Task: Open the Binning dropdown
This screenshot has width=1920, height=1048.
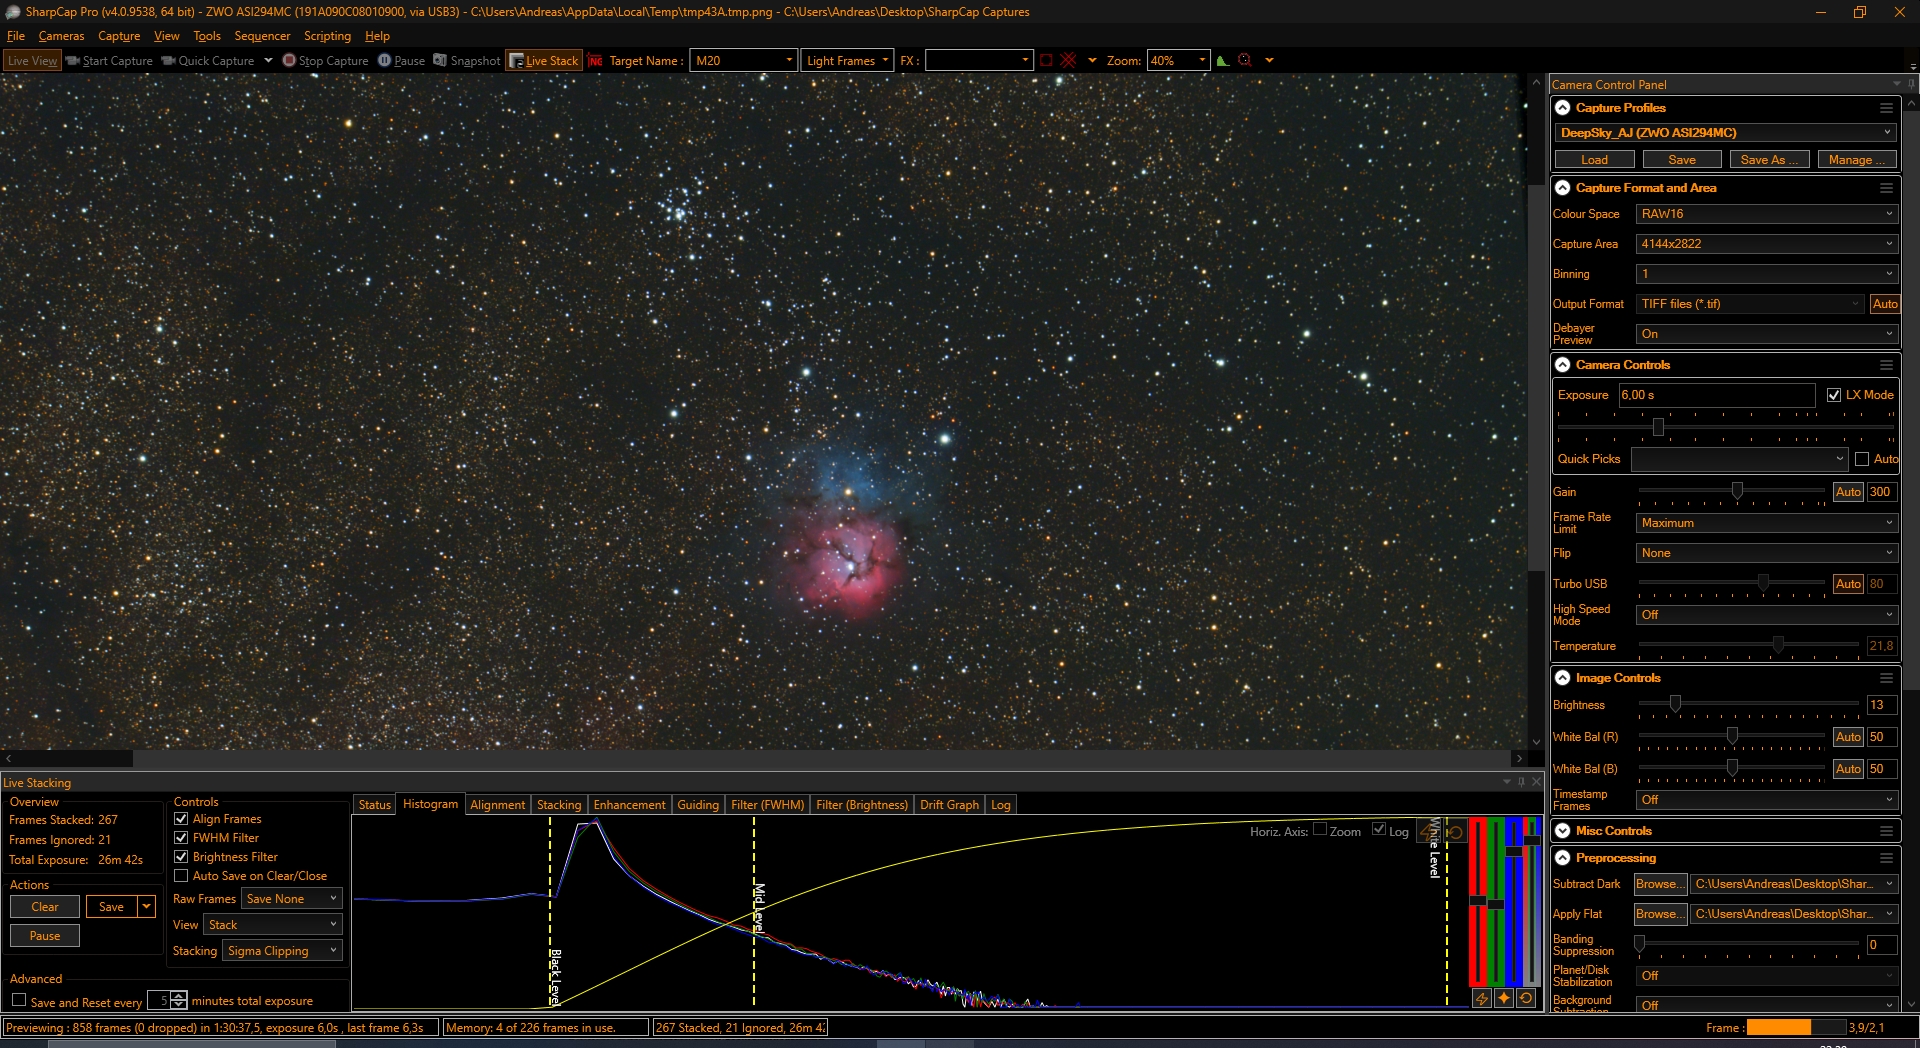Action: coord(1766,274)
